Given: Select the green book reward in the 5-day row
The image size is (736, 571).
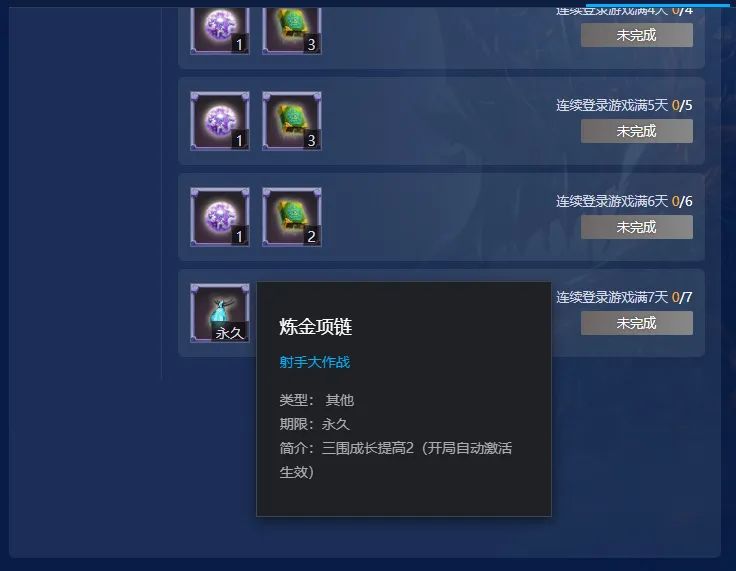Looking at the screenshot, I should tap(291, 121).
